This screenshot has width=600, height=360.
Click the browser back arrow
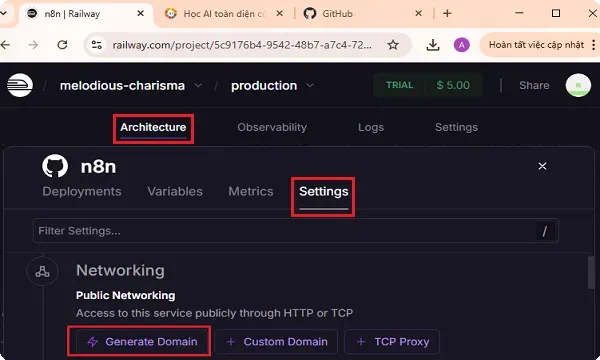[x=5, y=45]
